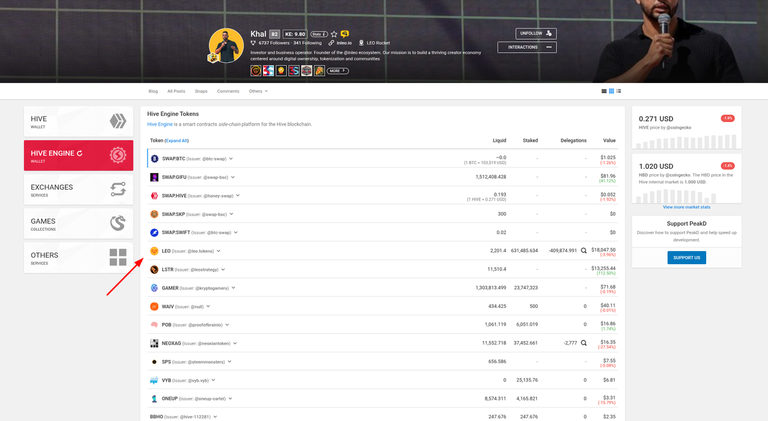Select the HIVE wallet sidebar item

(x=78, y=121)
